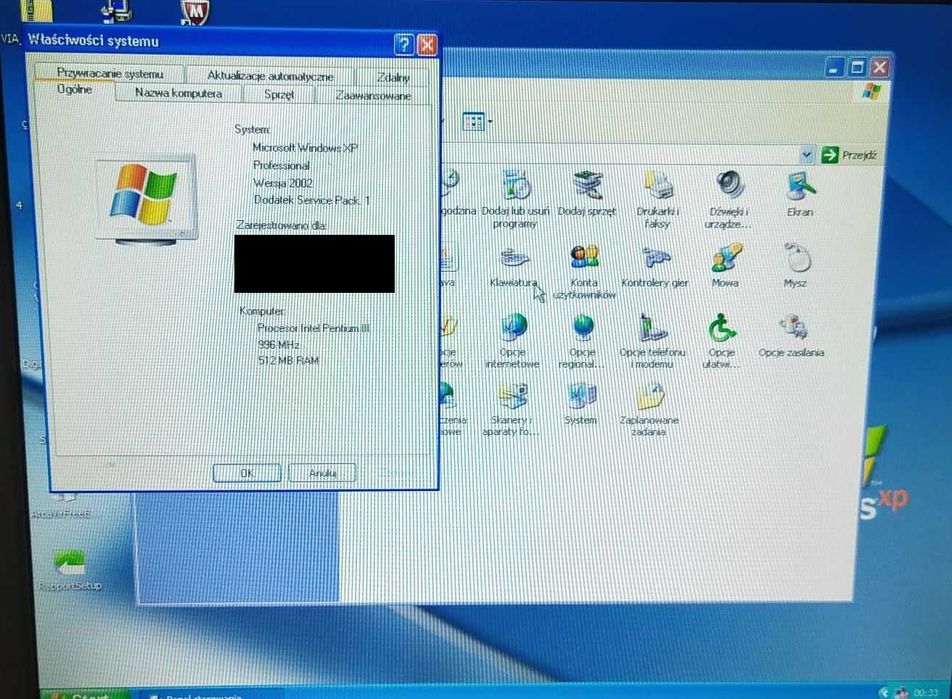
Task: Open the Dźwięki i urządzenia applet
Action: pos(728,199)
